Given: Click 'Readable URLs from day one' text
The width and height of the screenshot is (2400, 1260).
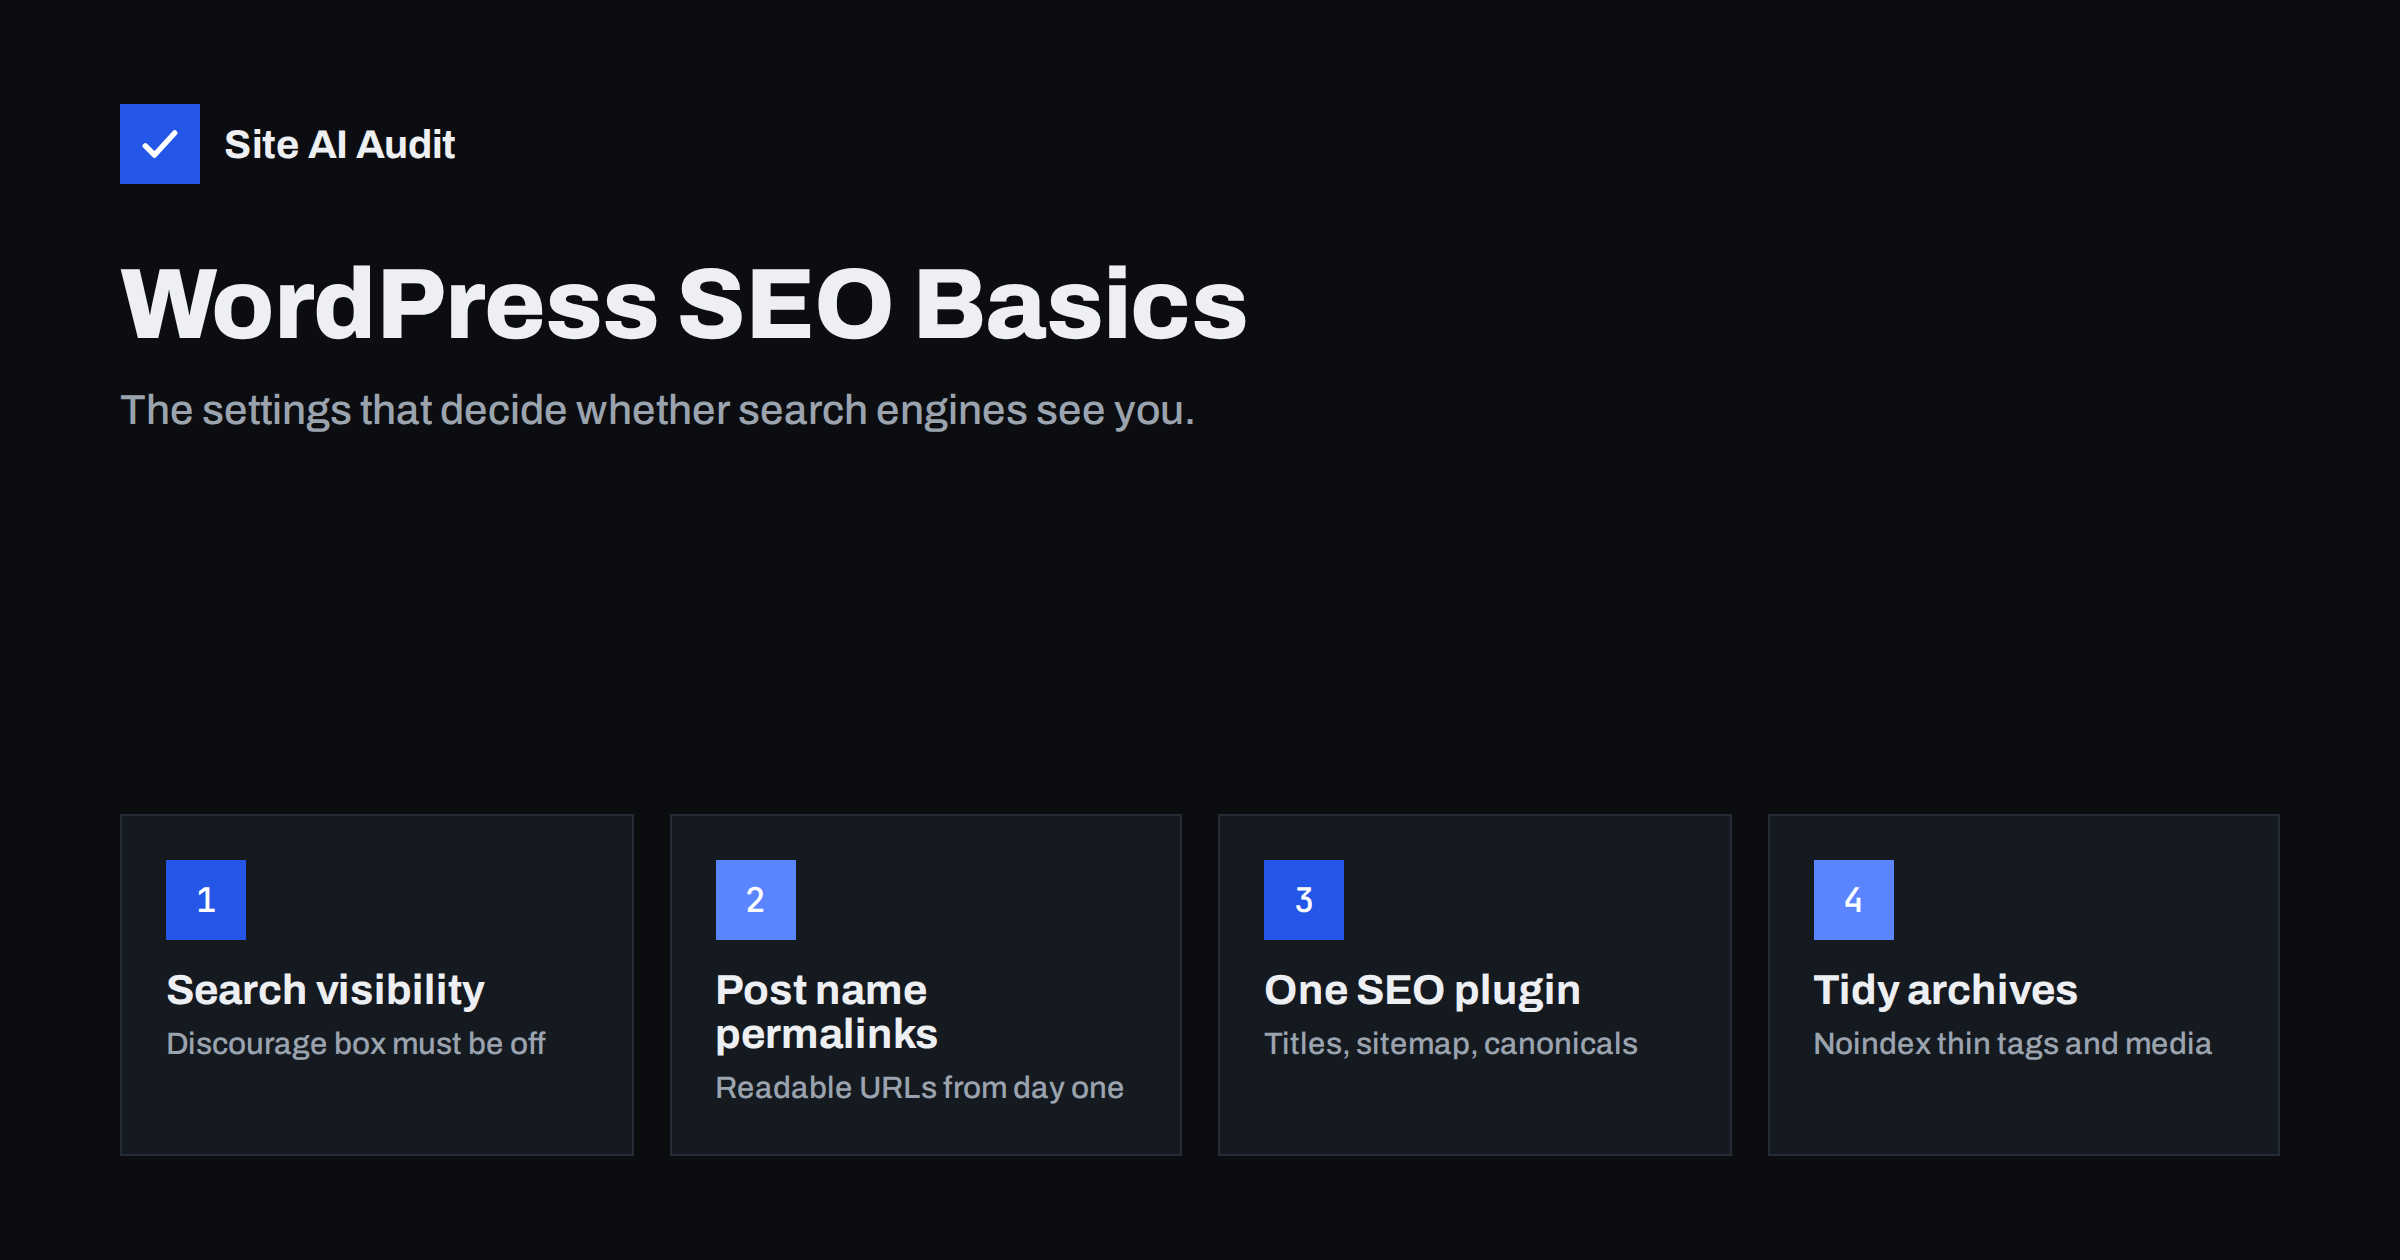Looking at the screenshot, I should [x=920, y=1088].
